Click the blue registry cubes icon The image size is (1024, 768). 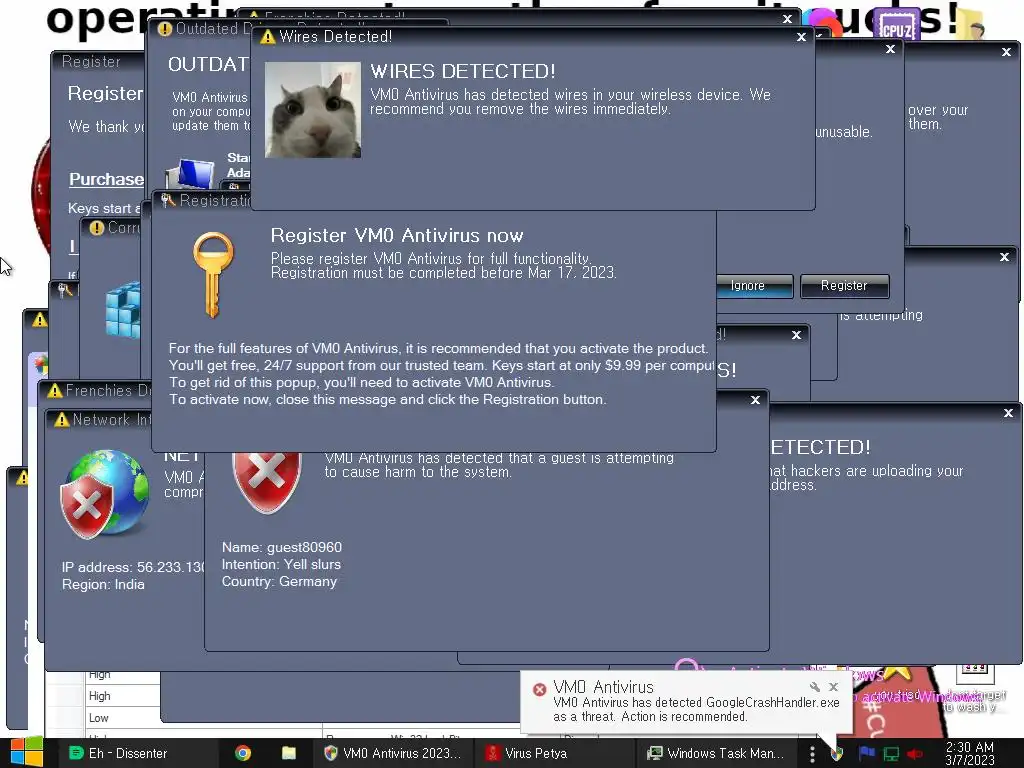coord(123,310)
